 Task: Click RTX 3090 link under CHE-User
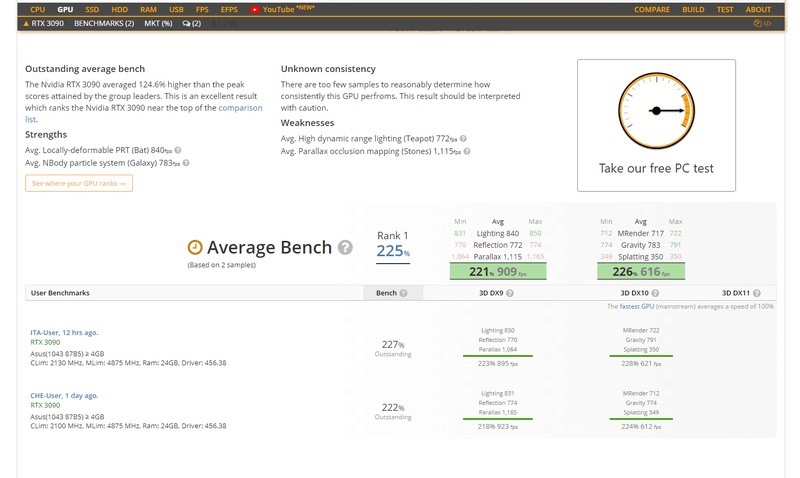(x=45, y=405)
